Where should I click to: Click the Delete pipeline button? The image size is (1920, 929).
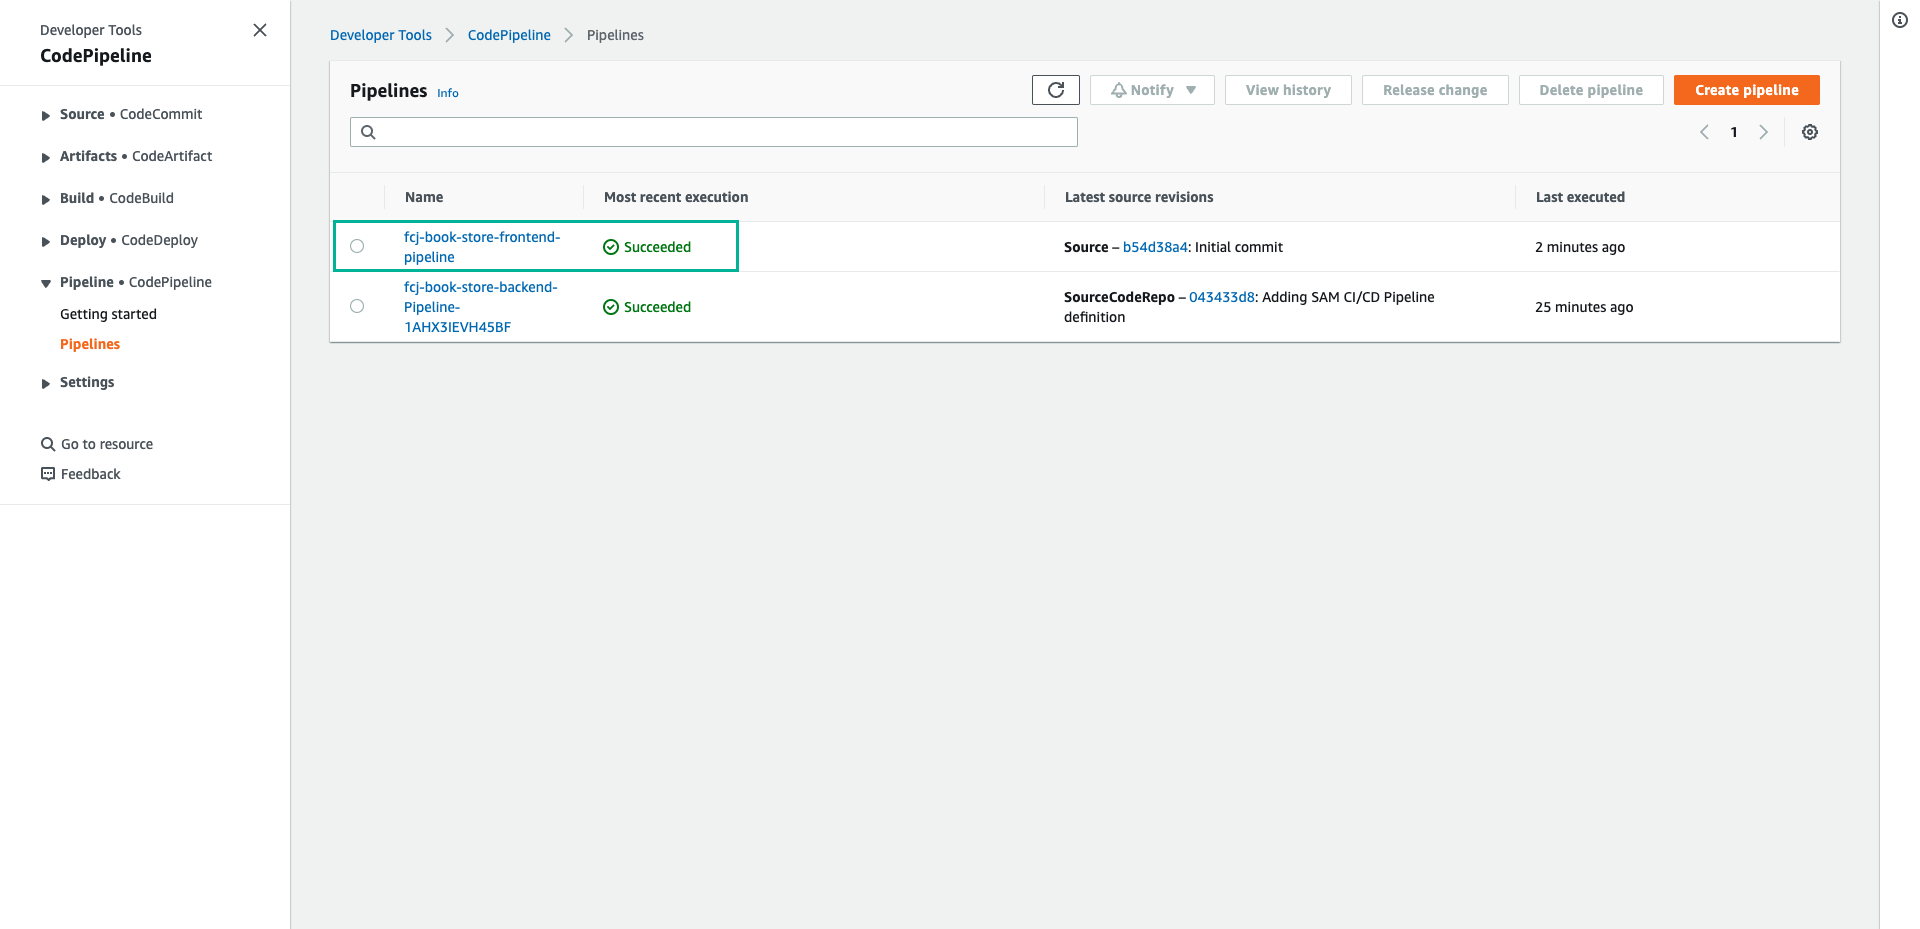tap(1591, 90)
